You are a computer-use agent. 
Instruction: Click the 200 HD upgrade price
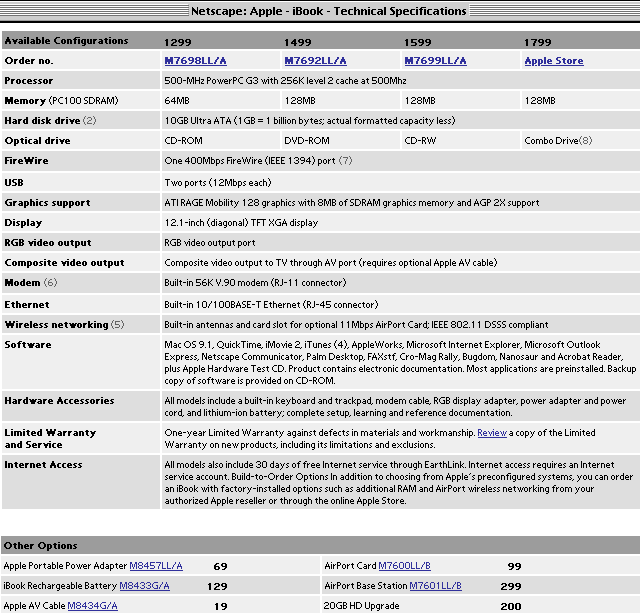pos(511,606)
